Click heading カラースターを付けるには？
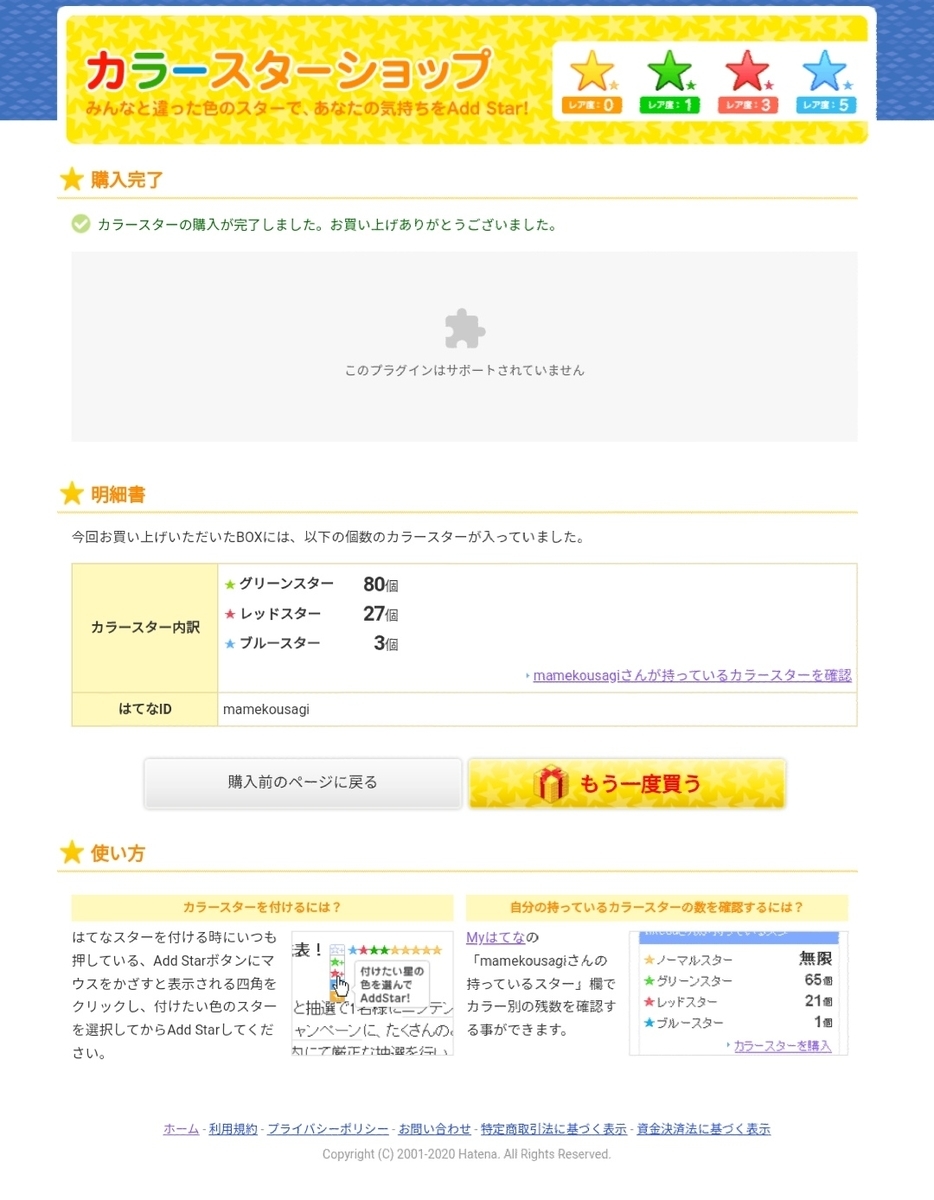 pyautogui.click(x=262, y=907)
